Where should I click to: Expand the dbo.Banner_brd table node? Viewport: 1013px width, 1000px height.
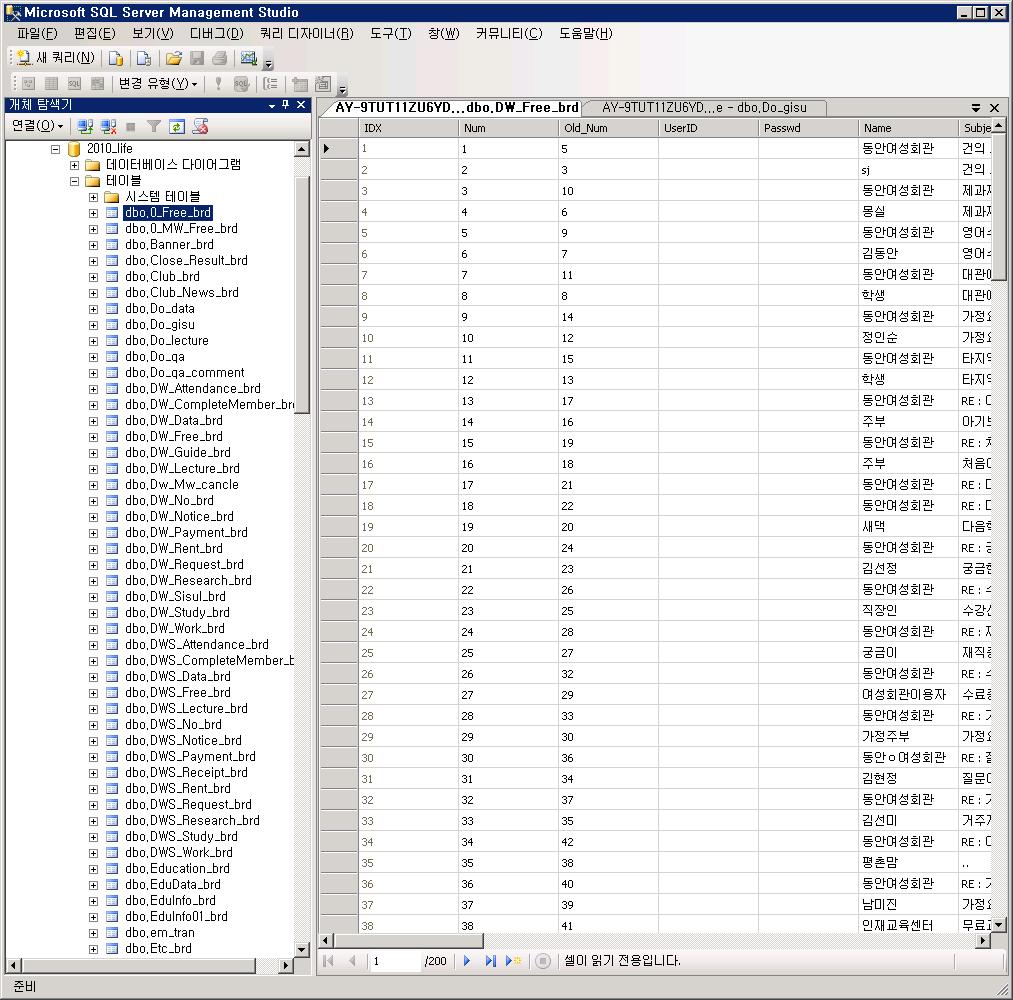93,245
